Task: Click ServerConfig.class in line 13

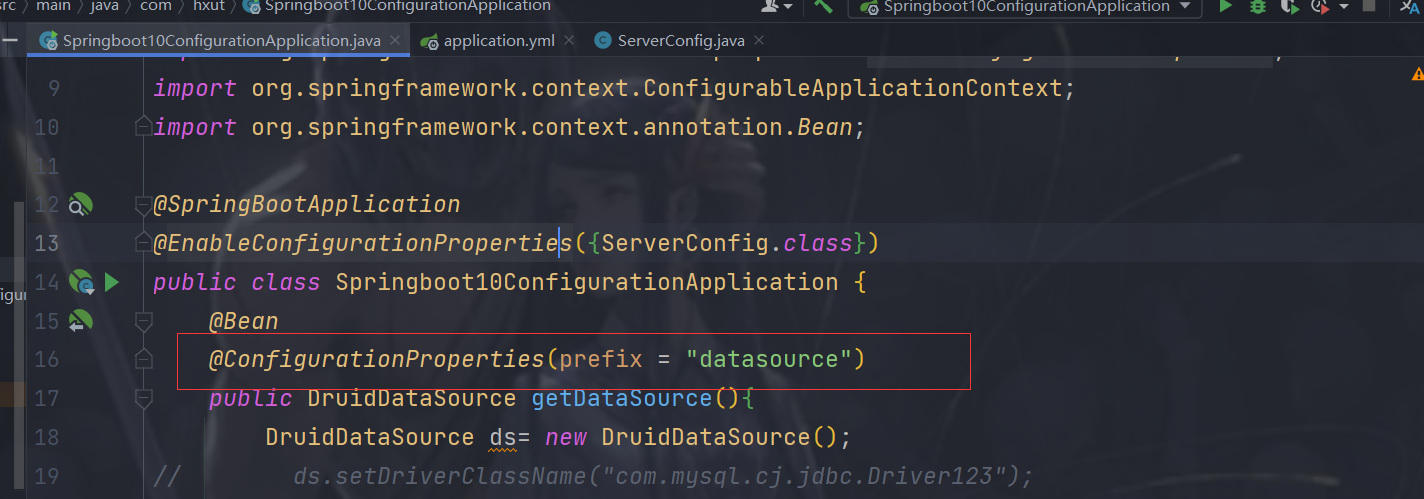Action: pyautogui.click(x=727, y=243)
